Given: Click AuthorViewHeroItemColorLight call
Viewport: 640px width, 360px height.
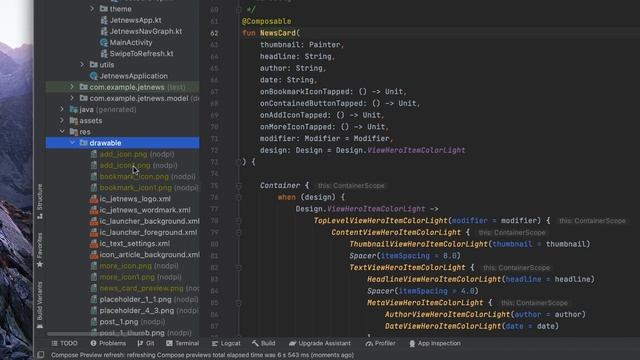Looking at the screenshot, I should (448, 314).
